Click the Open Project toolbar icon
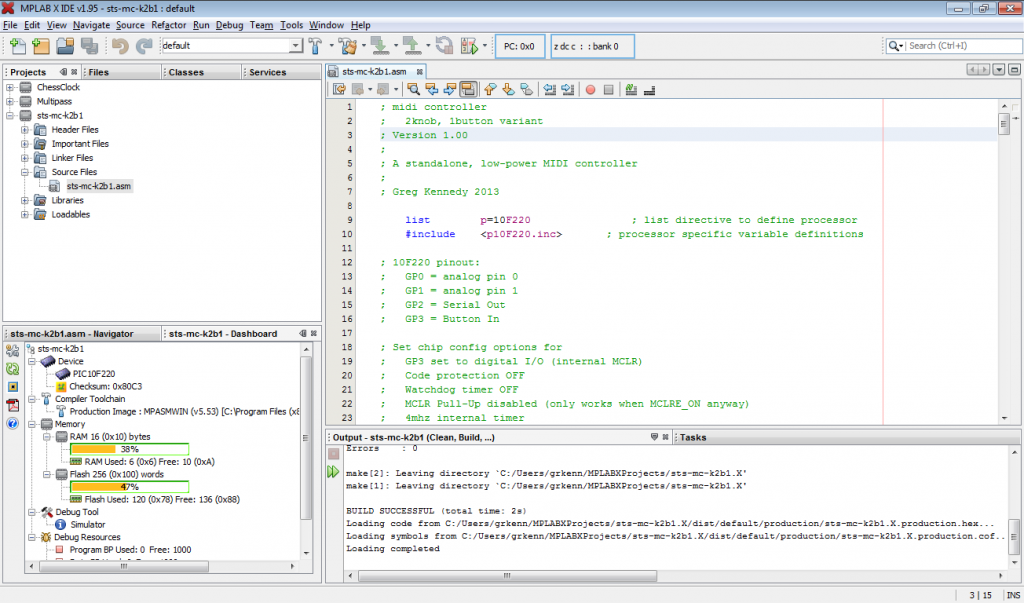This screenshot has height=603, width=1024. click(x=65, y=46)
